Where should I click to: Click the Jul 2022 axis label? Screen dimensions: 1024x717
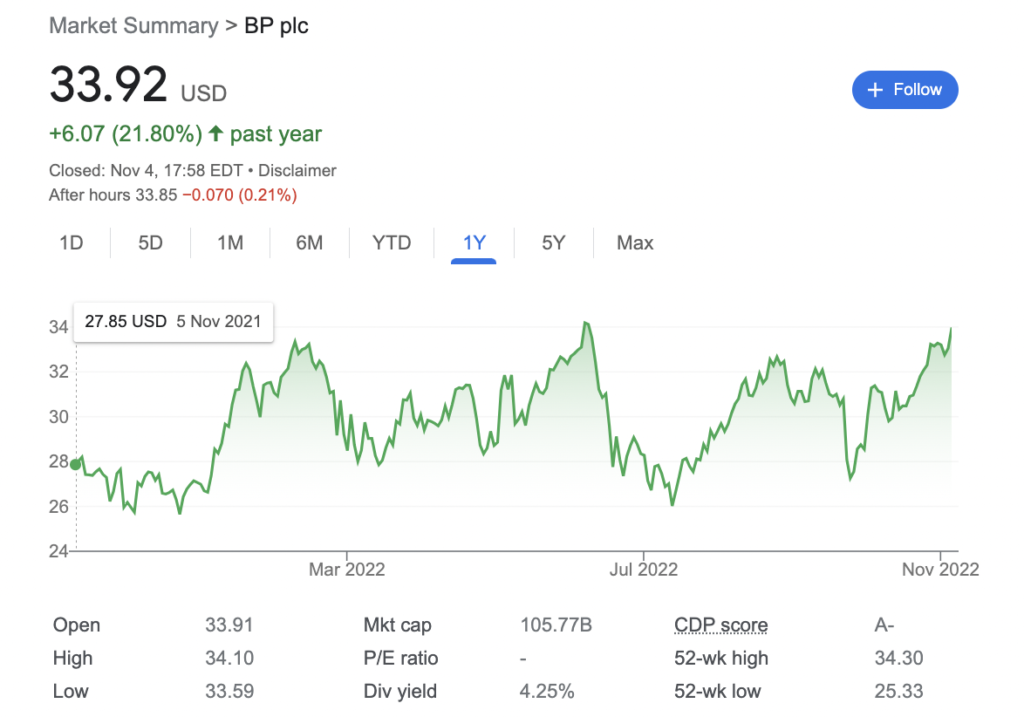pyautogui.click(x=643, y=569)
